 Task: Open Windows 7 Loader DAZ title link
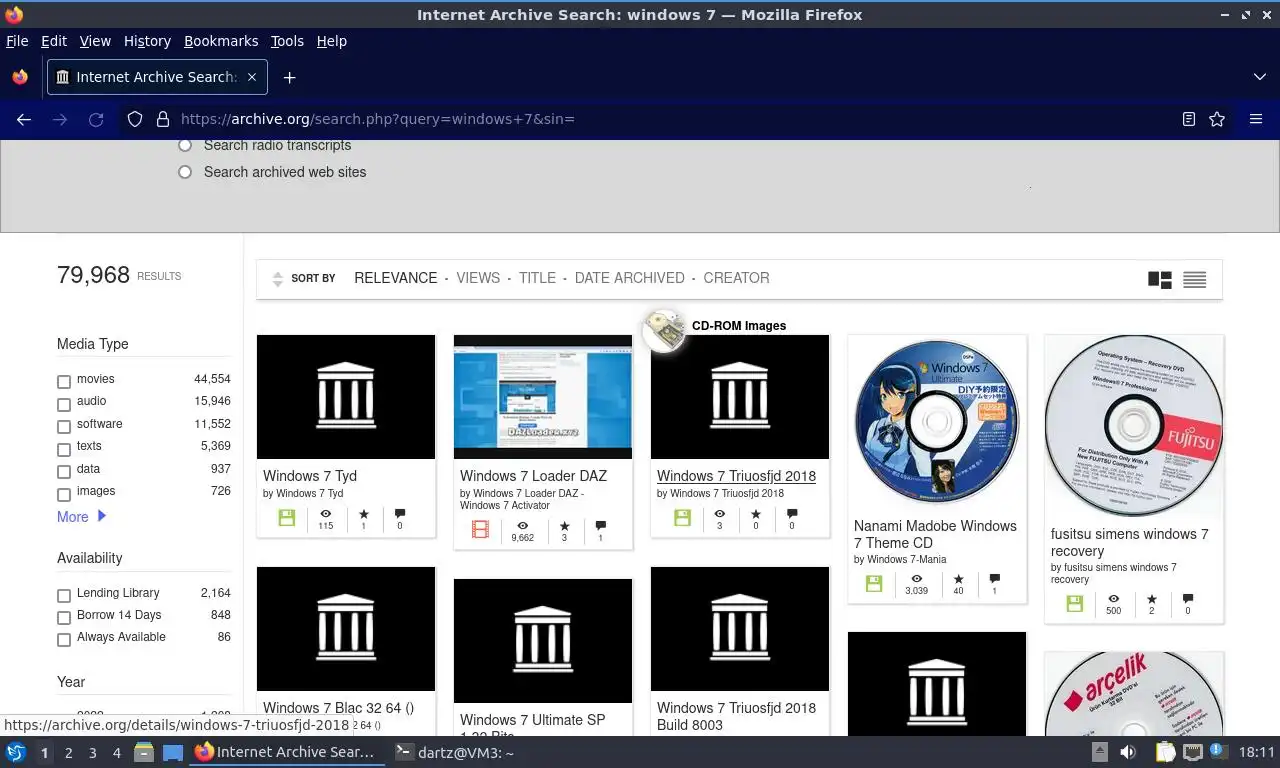pos(533,476)
